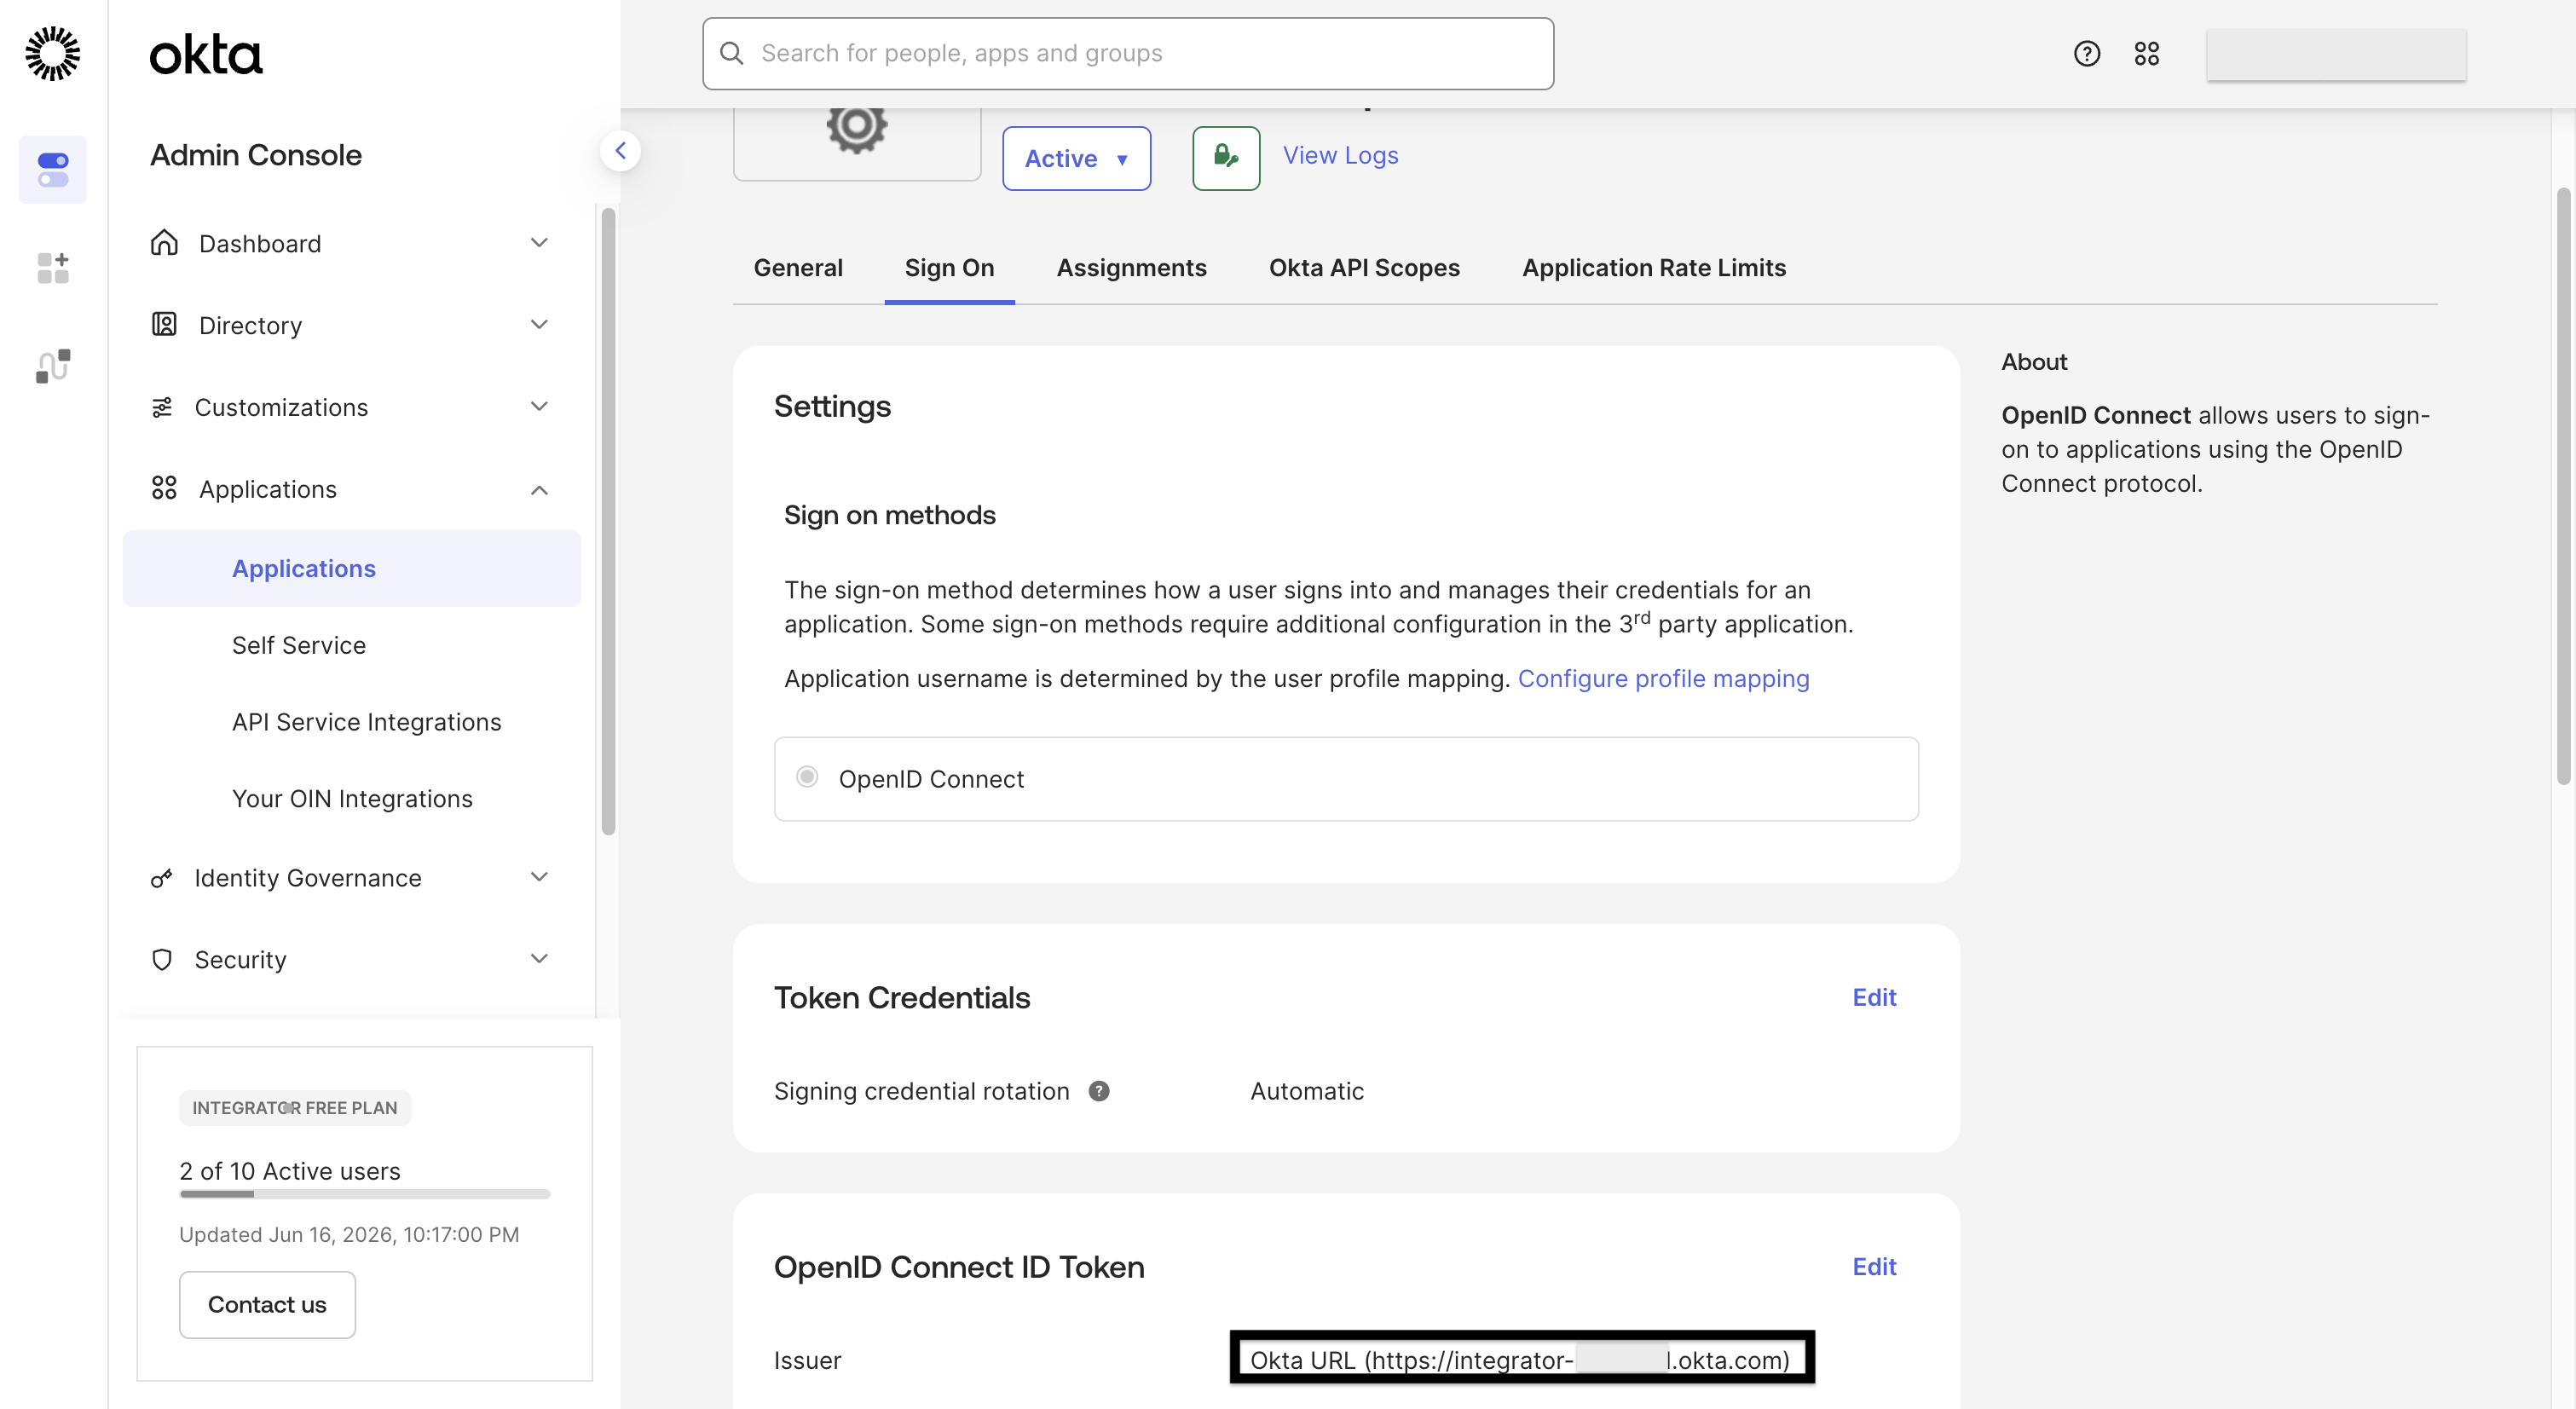Click the Okta sunburst logo icon

(52, 54)
